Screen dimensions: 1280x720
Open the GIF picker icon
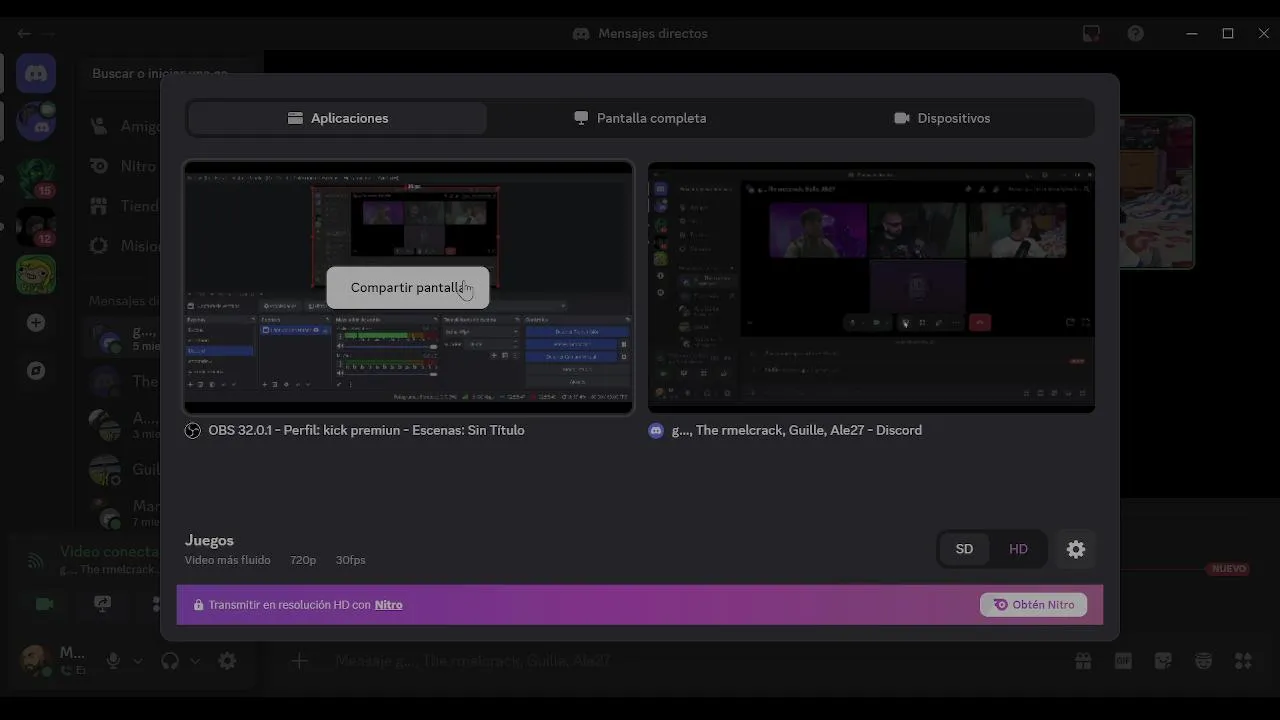pos(1123,661)
